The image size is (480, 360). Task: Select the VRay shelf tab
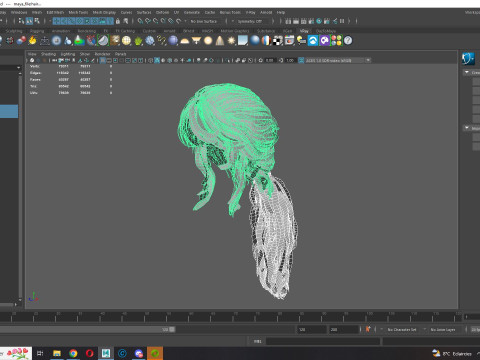[304, 31]
